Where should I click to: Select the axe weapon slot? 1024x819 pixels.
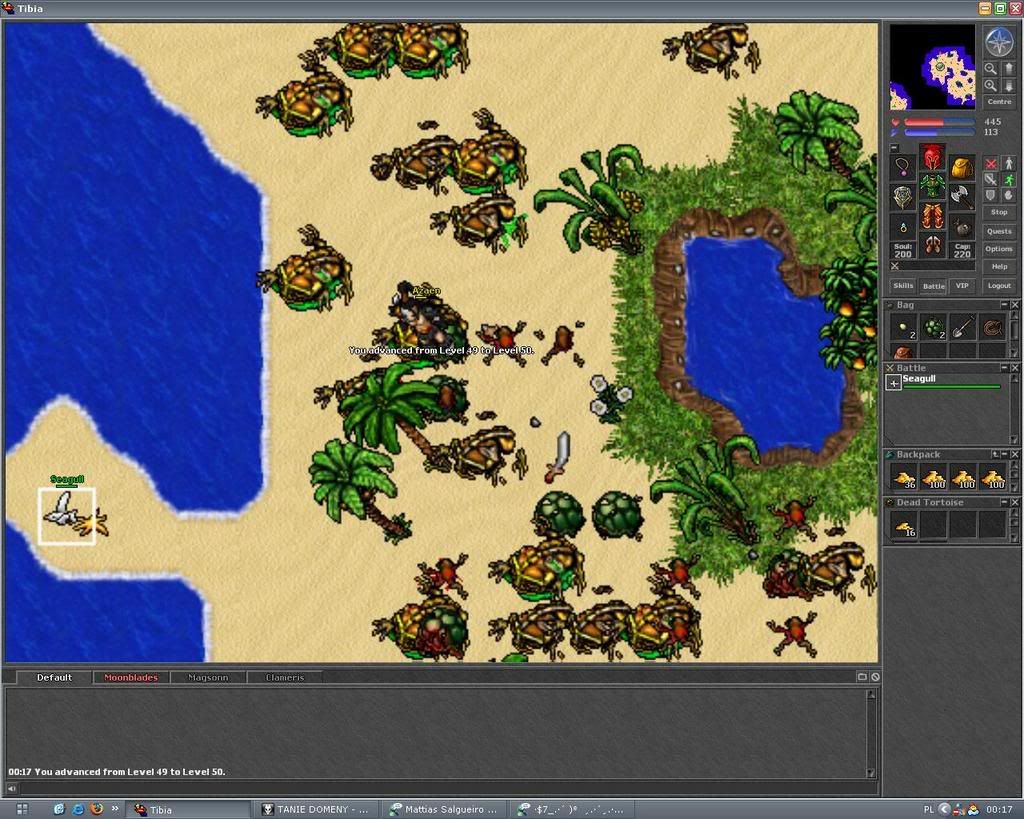point(962,196)
